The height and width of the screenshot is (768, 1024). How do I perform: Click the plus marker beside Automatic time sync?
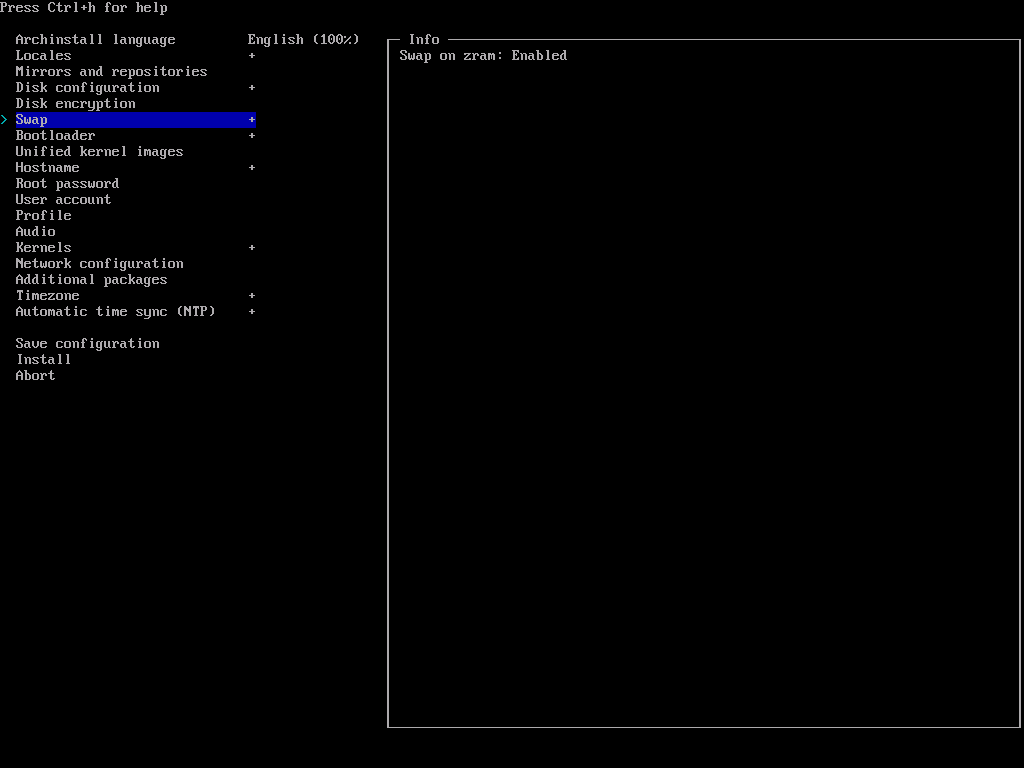[x=252, y=312]
